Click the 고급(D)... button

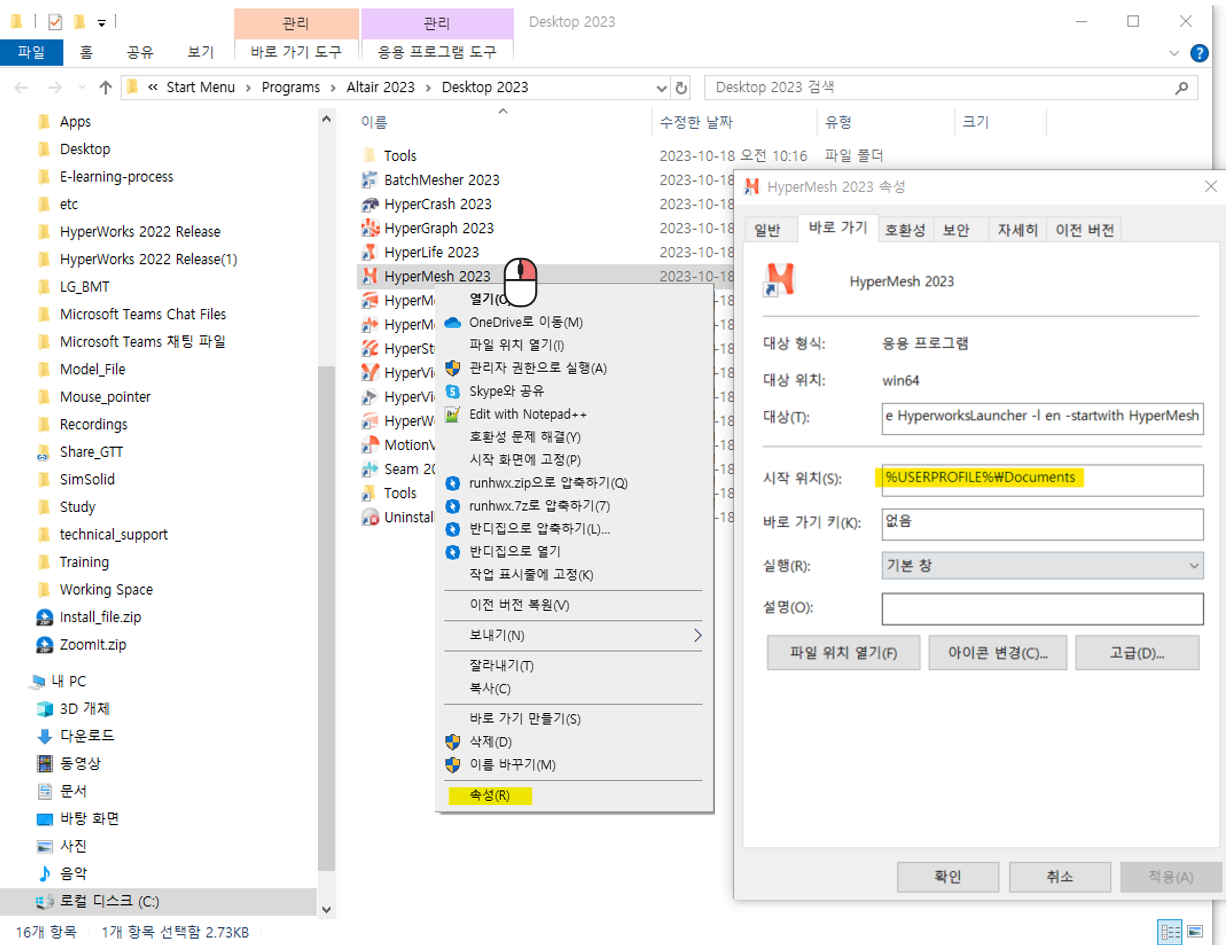point(1137,653)
